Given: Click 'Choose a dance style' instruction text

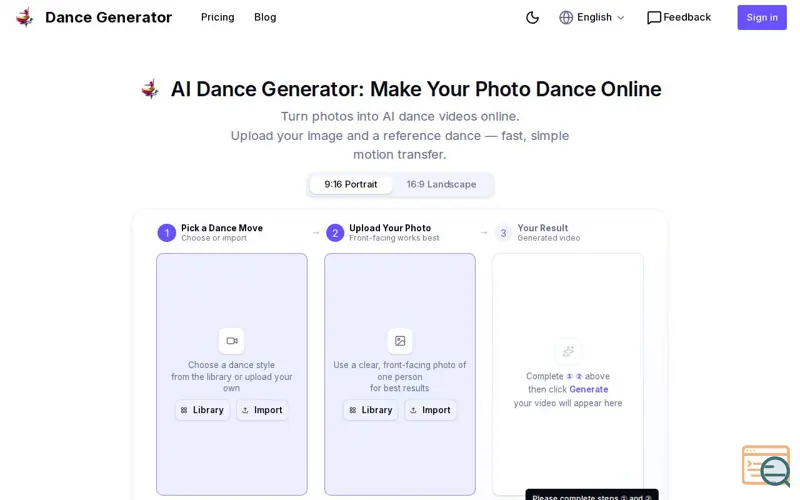Looking at the screenshot, I should coord(231,365).
